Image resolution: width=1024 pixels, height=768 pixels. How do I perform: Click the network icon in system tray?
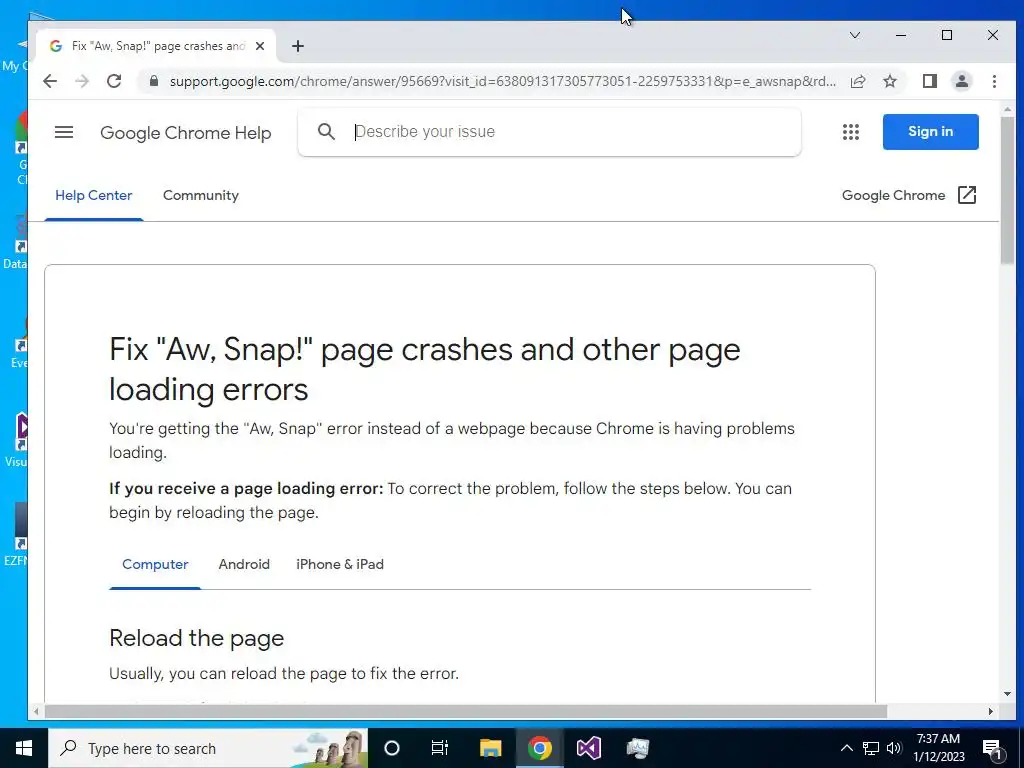pyautogui.click(x=871, y=748)
